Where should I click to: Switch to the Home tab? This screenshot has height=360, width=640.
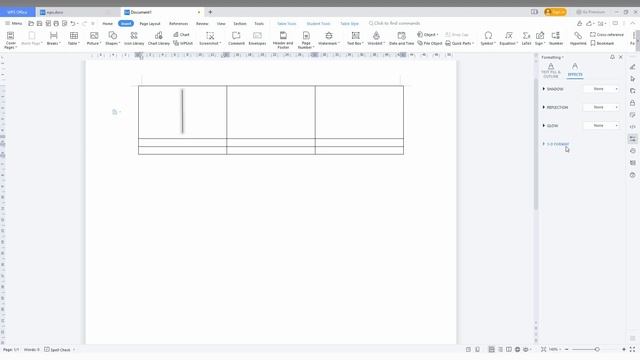point(107,24)
